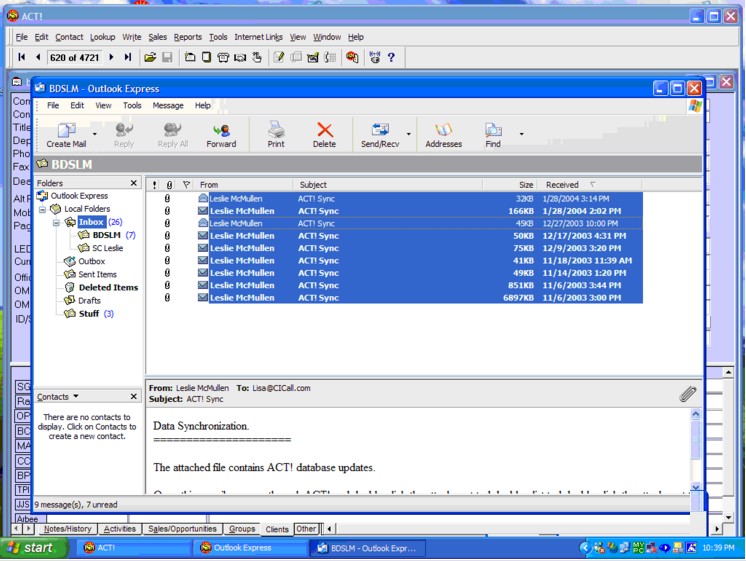This screenshot has width=746, height=561.
Task: Click preview pane scroll up arrow
Action: (695, 414)
